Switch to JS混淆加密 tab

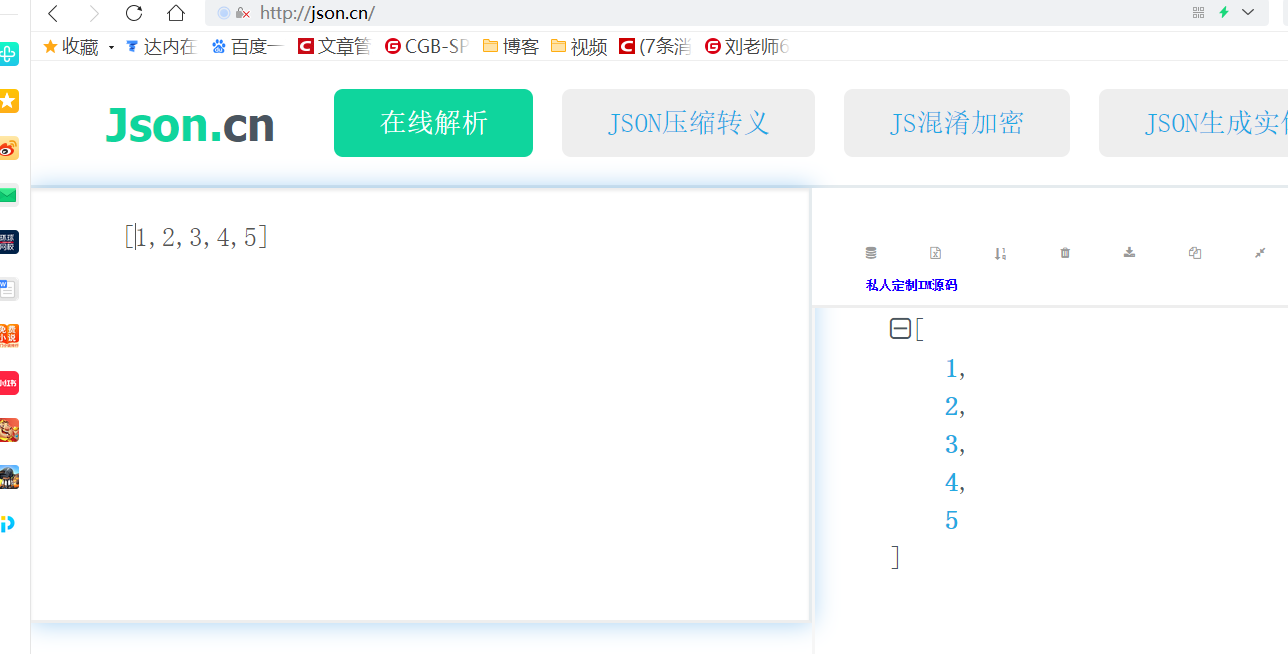957,123
